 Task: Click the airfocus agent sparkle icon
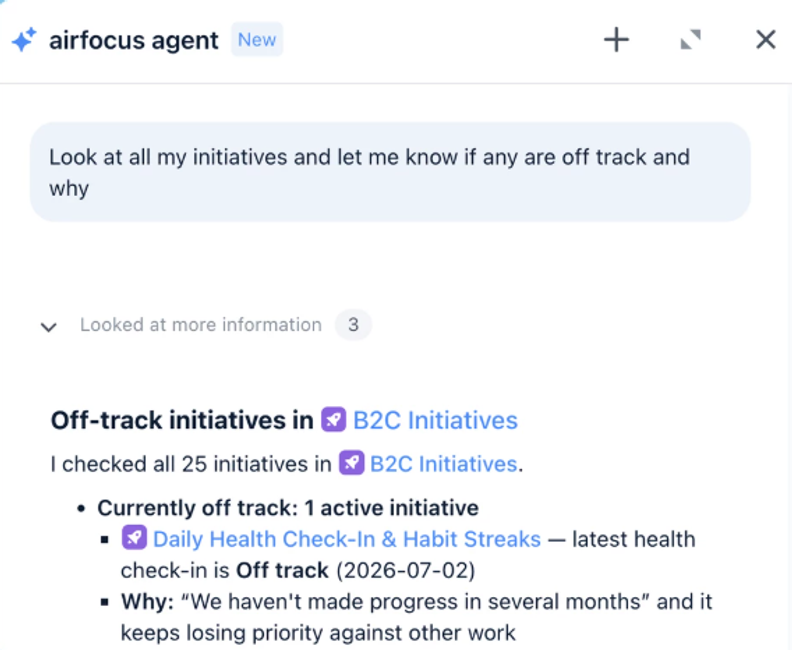tap(24, 39)
